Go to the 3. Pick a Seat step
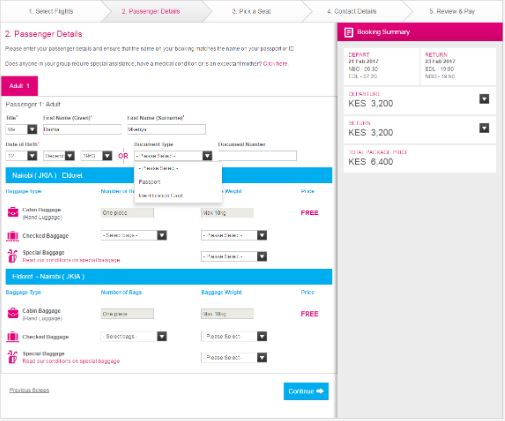This screenshot has height=421, width=505. (x=251, y=11)
